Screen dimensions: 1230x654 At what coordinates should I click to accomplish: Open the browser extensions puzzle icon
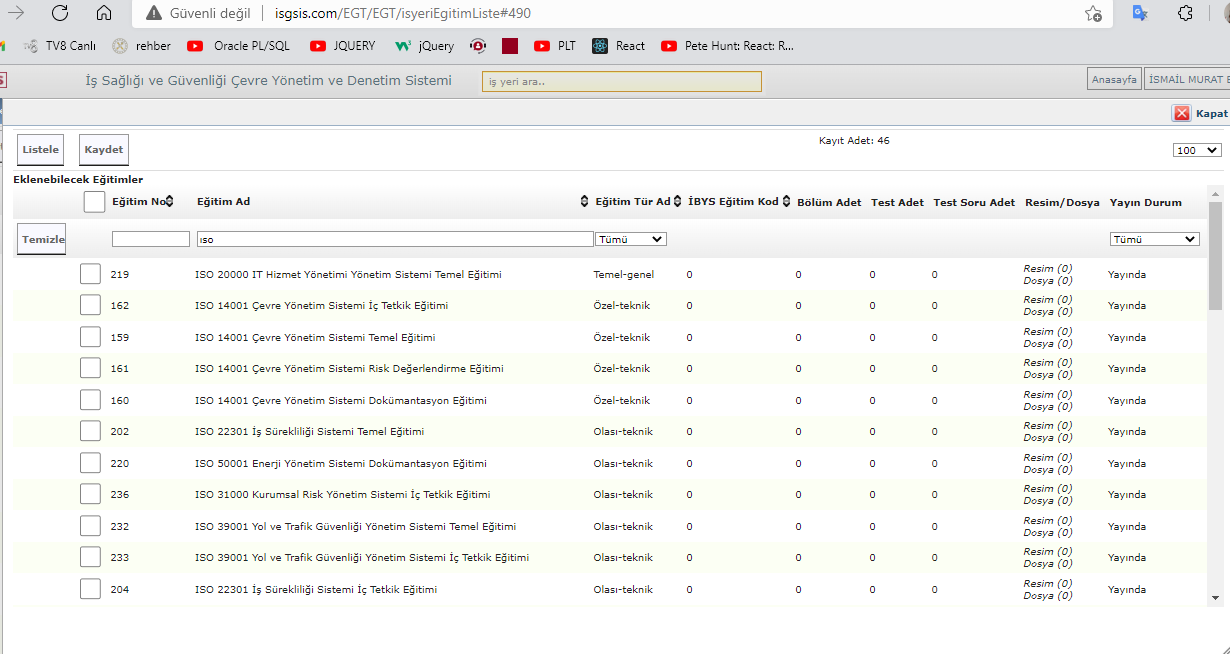[x=1185, y=13]
